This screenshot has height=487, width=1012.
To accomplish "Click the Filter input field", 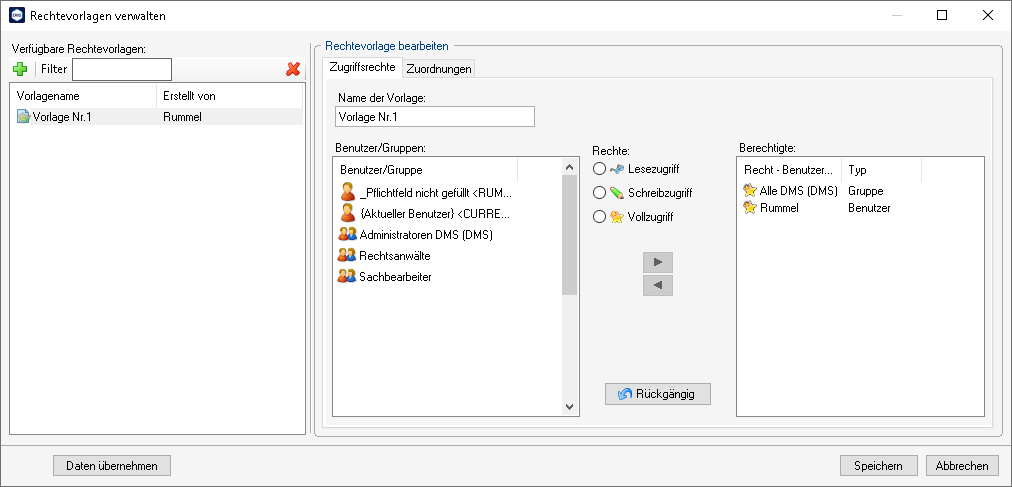I will [122, 69].
